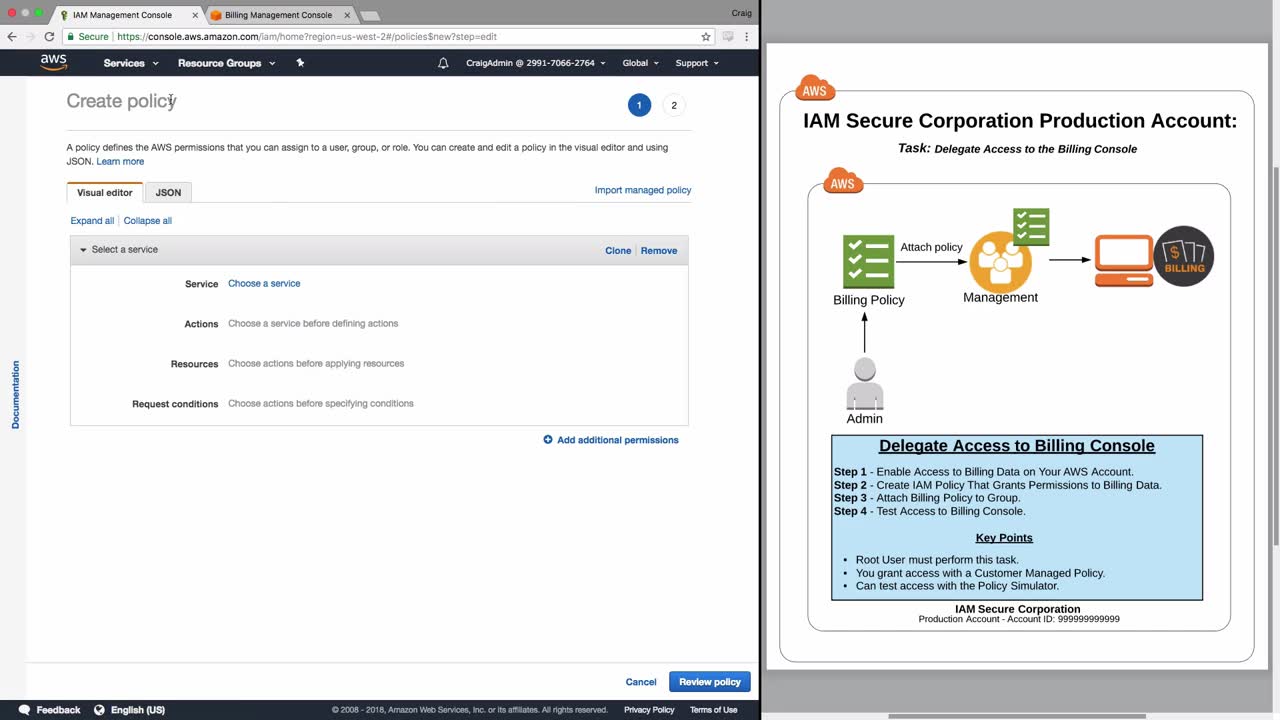Click the 'Key Points' heading in the slide
Image resolution: width=1280 pixels, height=720 pixels.
pos(1004,538)
